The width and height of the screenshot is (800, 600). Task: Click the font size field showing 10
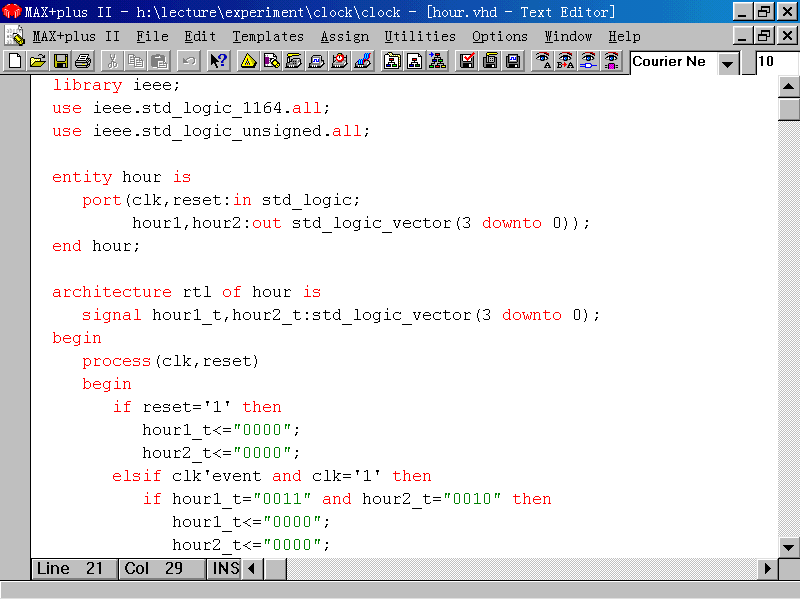pyautogui.click(x=777, y=62)
